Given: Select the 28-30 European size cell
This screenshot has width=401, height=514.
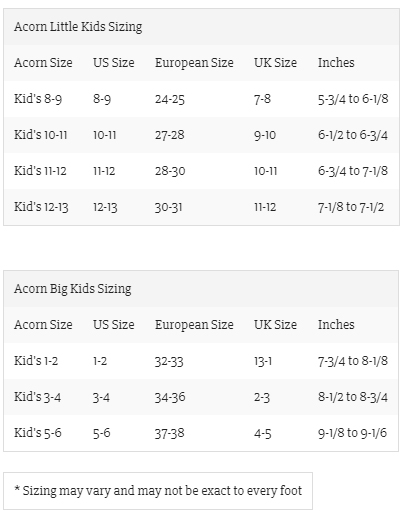Looking at the screenshot, I should coord(170,171).
